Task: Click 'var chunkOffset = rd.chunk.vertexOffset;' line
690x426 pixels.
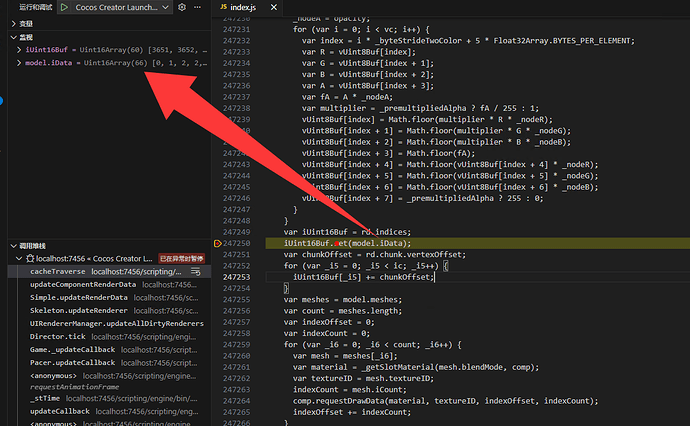Action: [374, 254]
